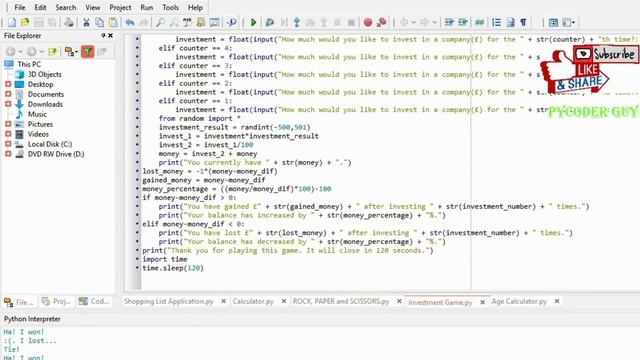The width and height of the screenshot is (640, 360).
Task: Click the 'from random import *' line
Action: [199, 118]
